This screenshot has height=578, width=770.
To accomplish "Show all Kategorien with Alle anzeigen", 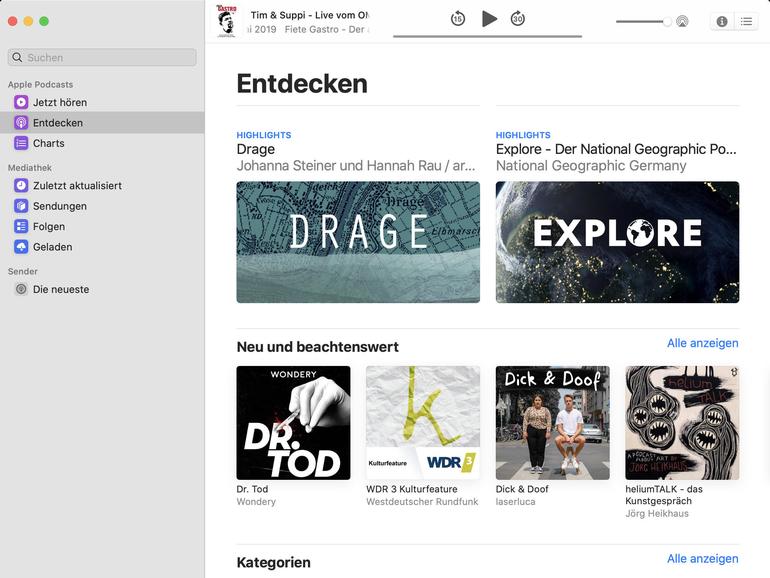I will [x=702, y=559].
